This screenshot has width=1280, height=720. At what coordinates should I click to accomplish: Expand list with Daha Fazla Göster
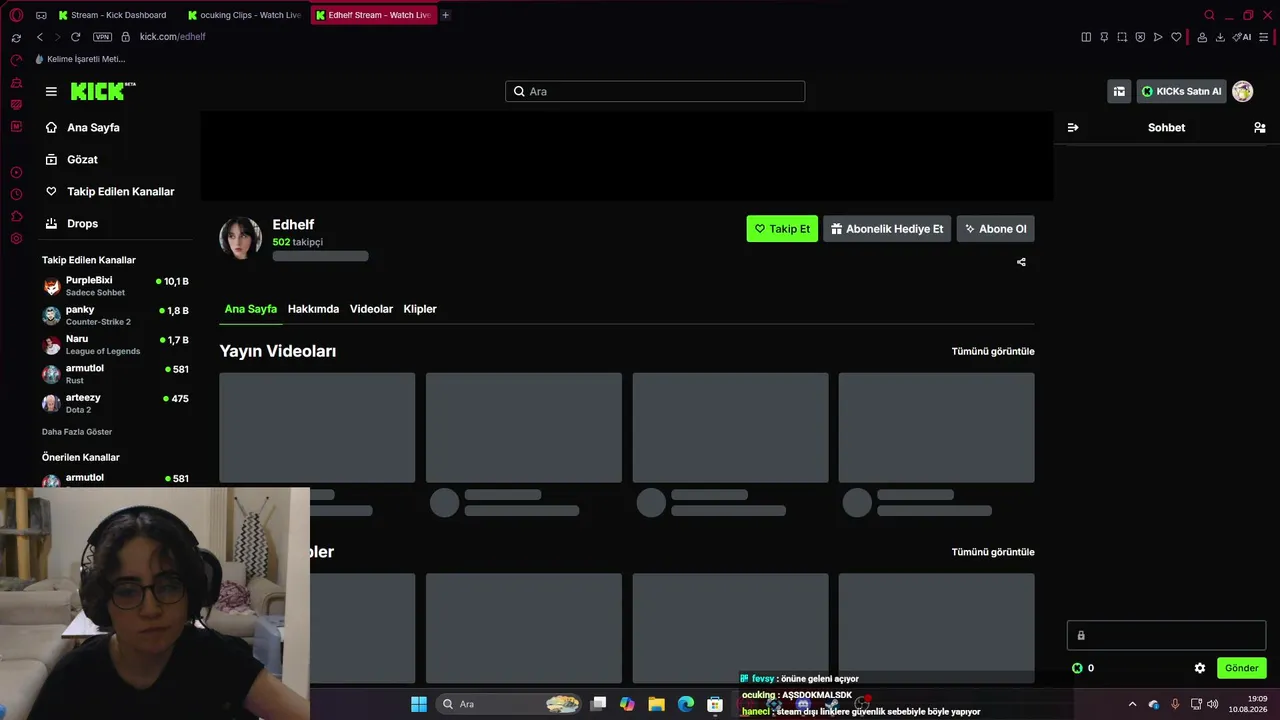pyautogui.click(x=77, y=432)
